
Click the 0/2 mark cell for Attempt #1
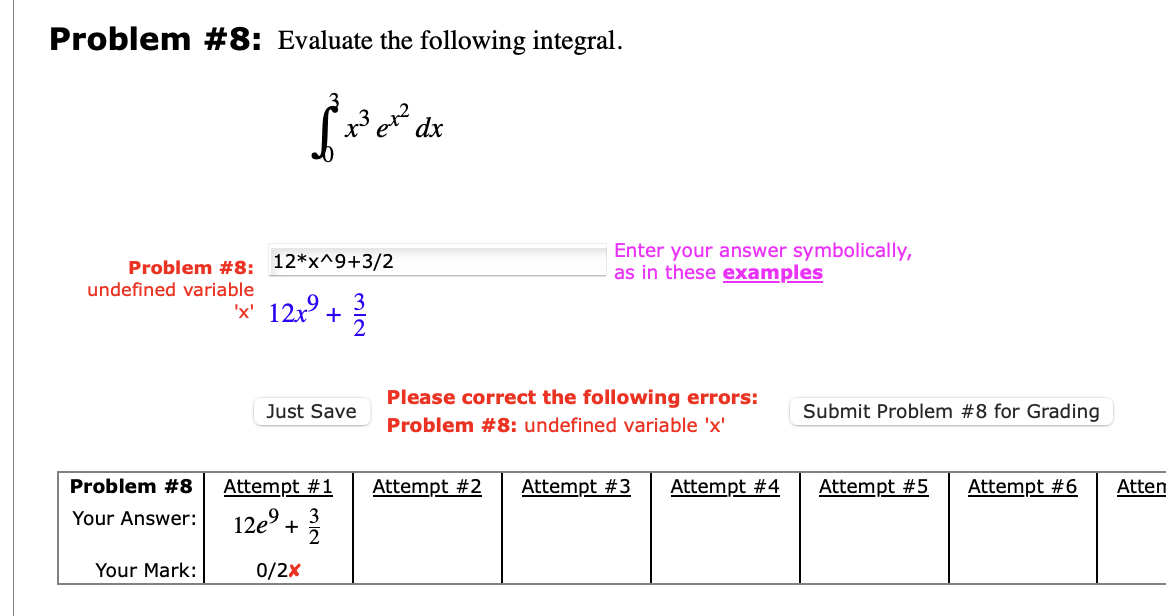(x=277, y=570)
